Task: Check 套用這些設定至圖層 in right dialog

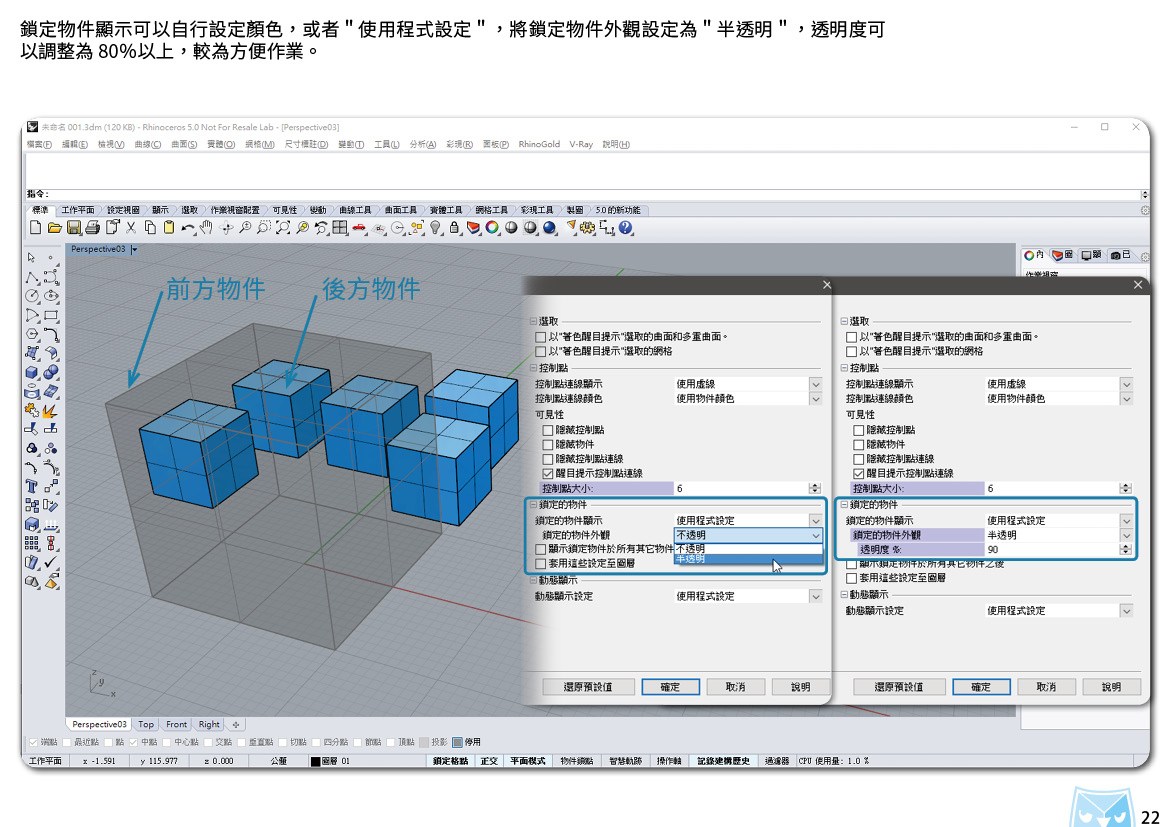Action: click(x=851, y=578)
